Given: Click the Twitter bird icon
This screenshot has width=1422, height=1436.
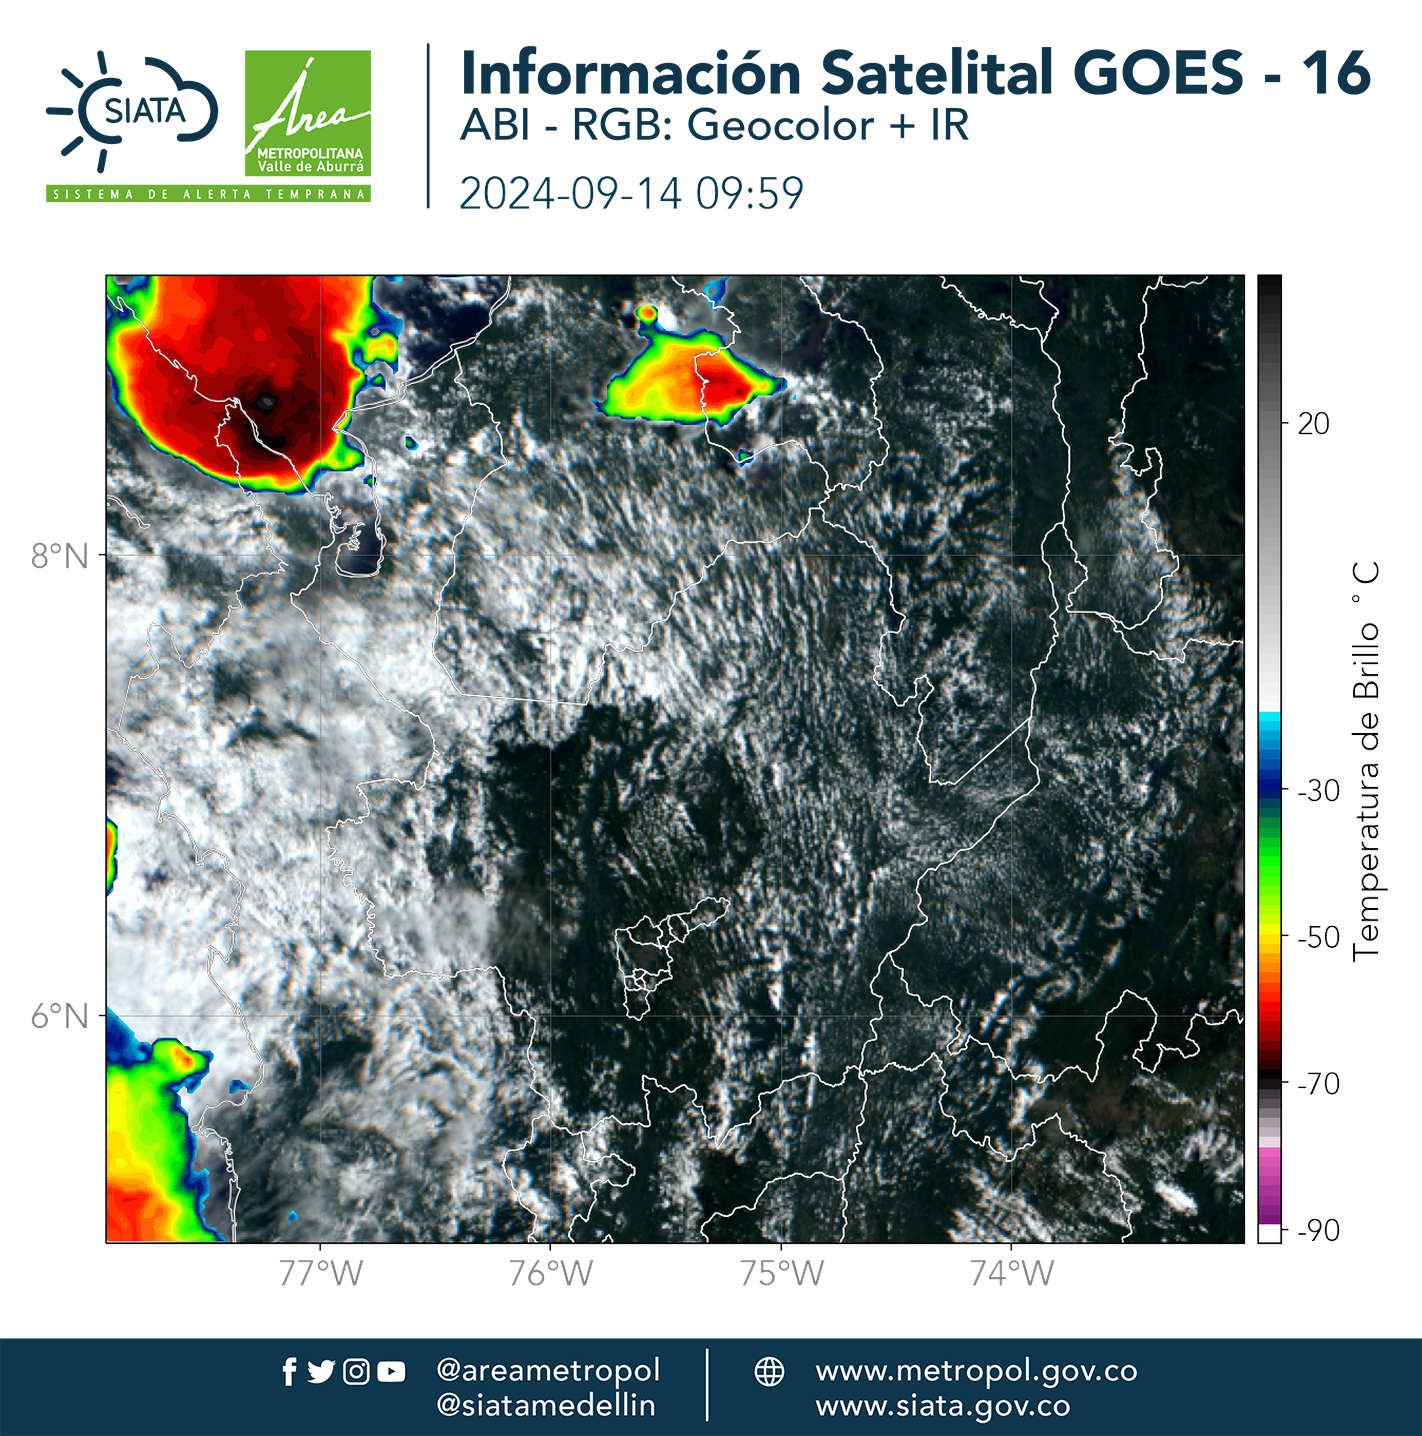Looking at the screenshot, I should click(x=321, y=1372).
